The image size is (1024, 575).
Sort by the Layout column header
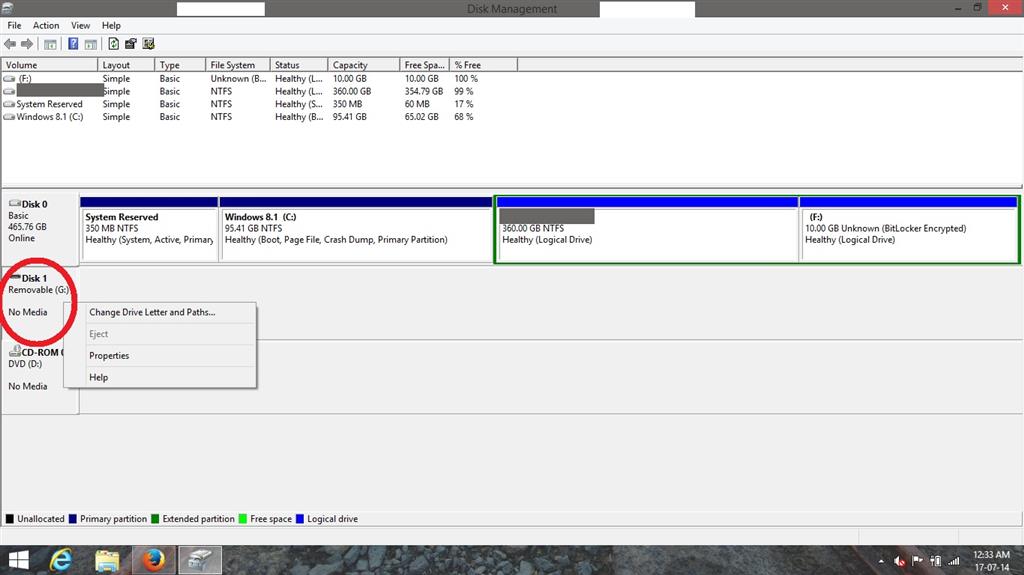pos(126,65)
